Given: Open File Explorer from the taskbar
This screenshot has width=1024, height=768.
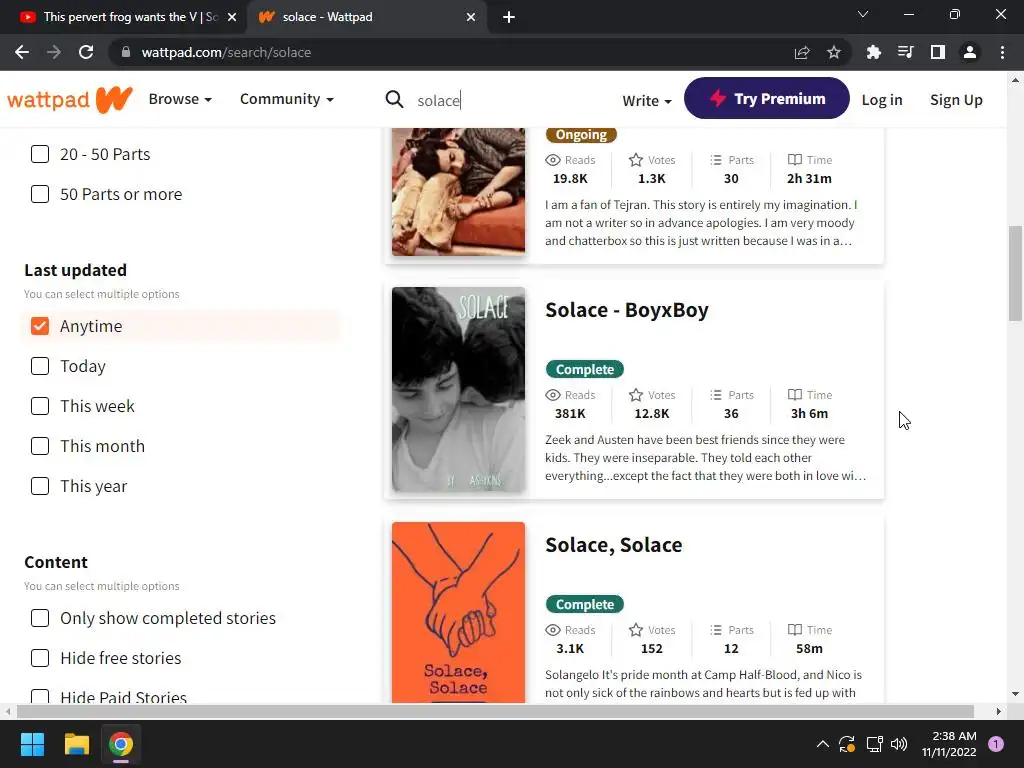Looking at the screenshot, I should (76, 744).
